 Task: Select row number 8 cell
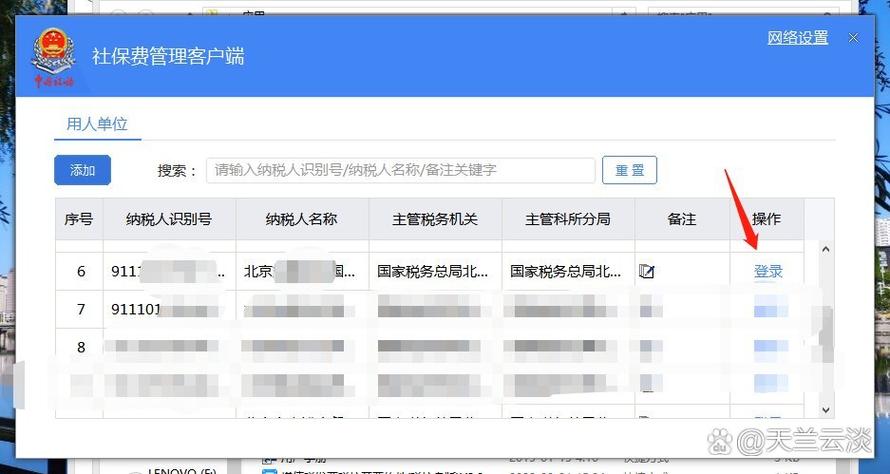pos(81,347)
